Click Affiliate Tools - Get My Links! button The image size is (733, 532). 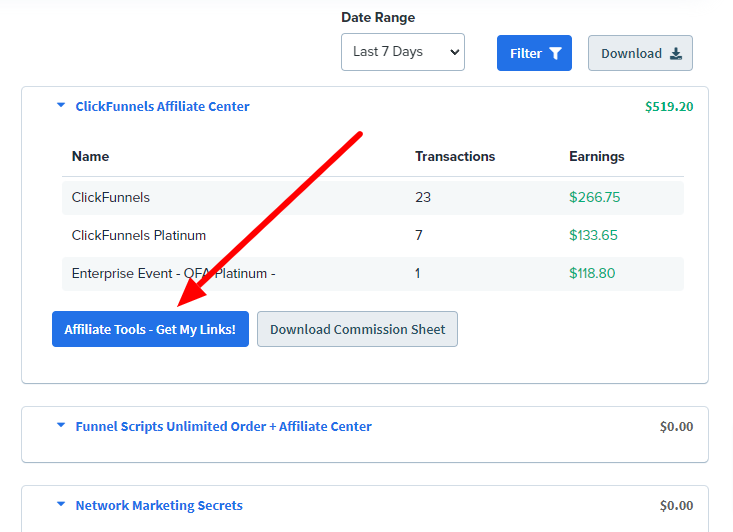pos(150,329)
